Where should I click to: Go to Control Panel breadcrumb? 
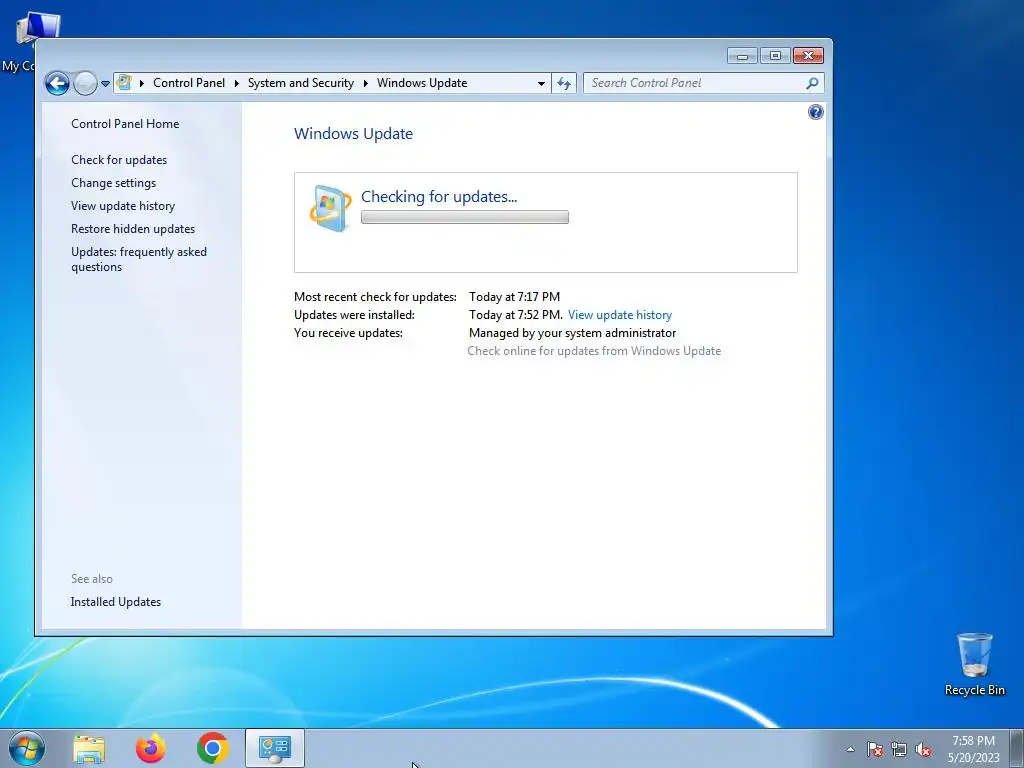[189, 83]
